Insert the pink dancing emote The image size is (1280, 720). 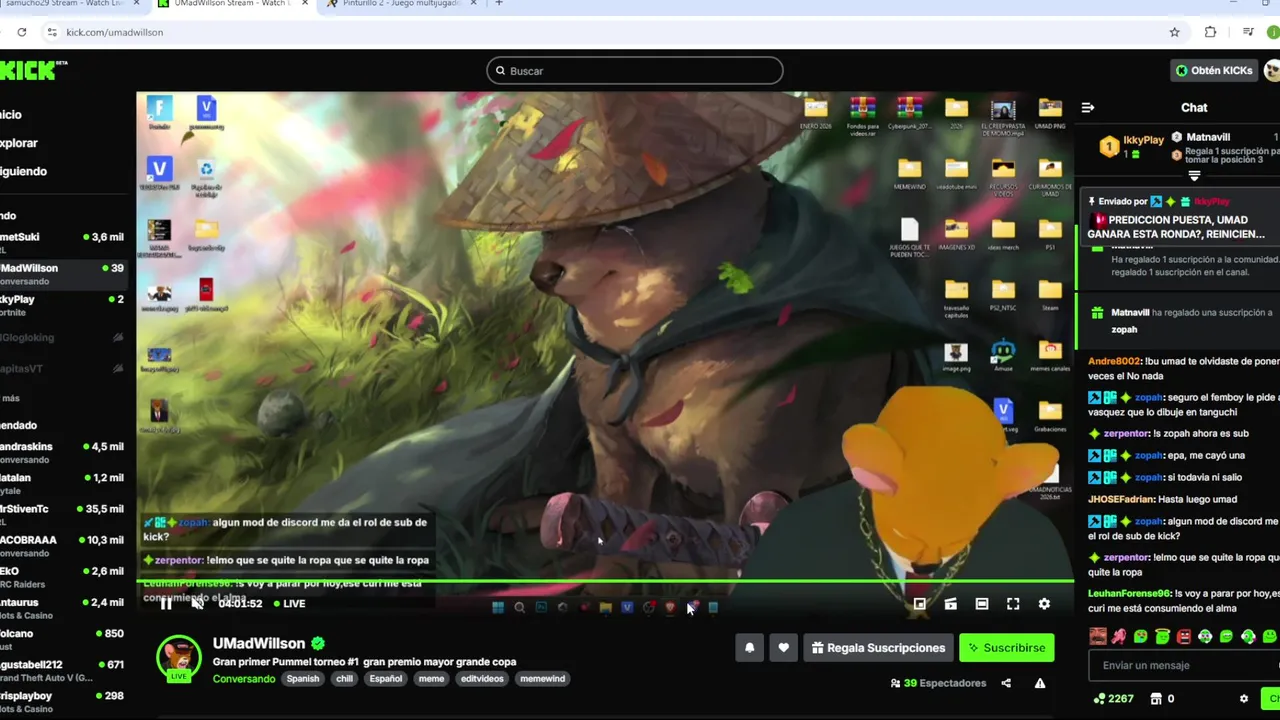(1119, 636)
